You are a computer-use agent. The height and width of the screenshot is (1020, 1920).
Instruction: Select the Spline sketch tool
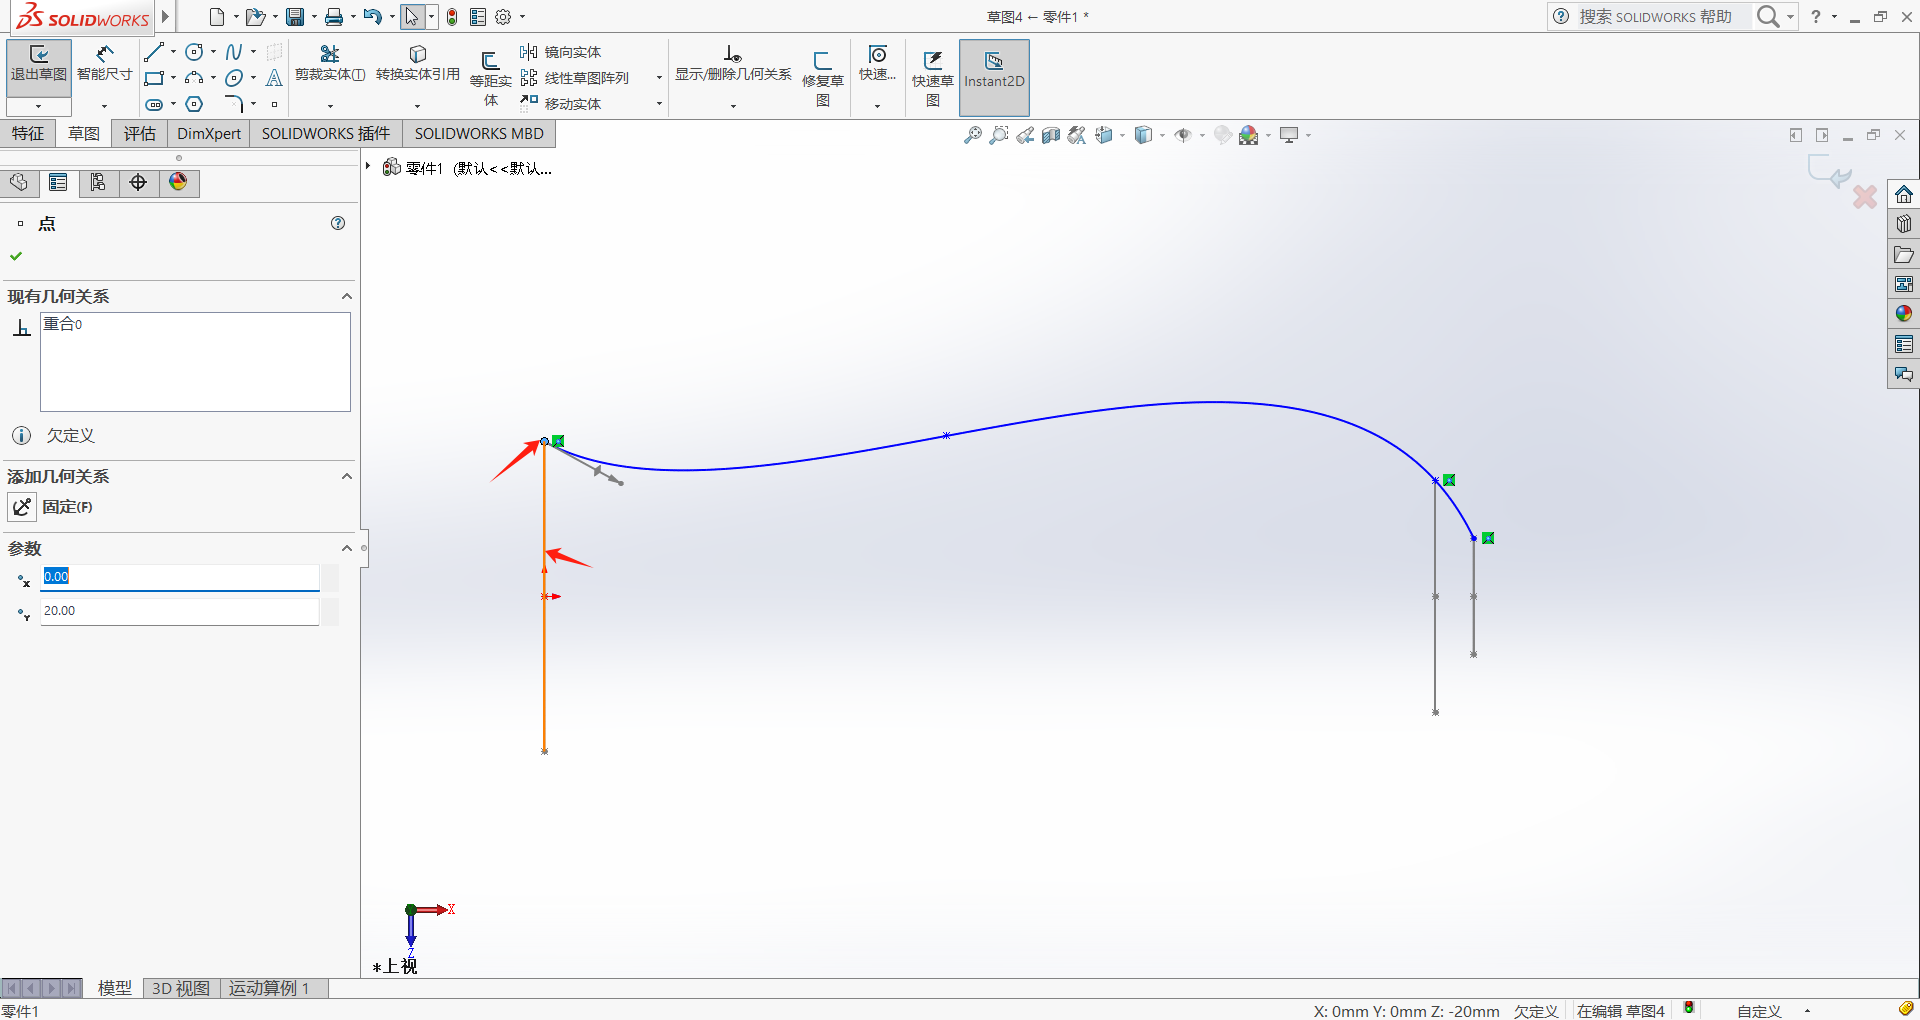pyautogui.click(x=234, y=52)
